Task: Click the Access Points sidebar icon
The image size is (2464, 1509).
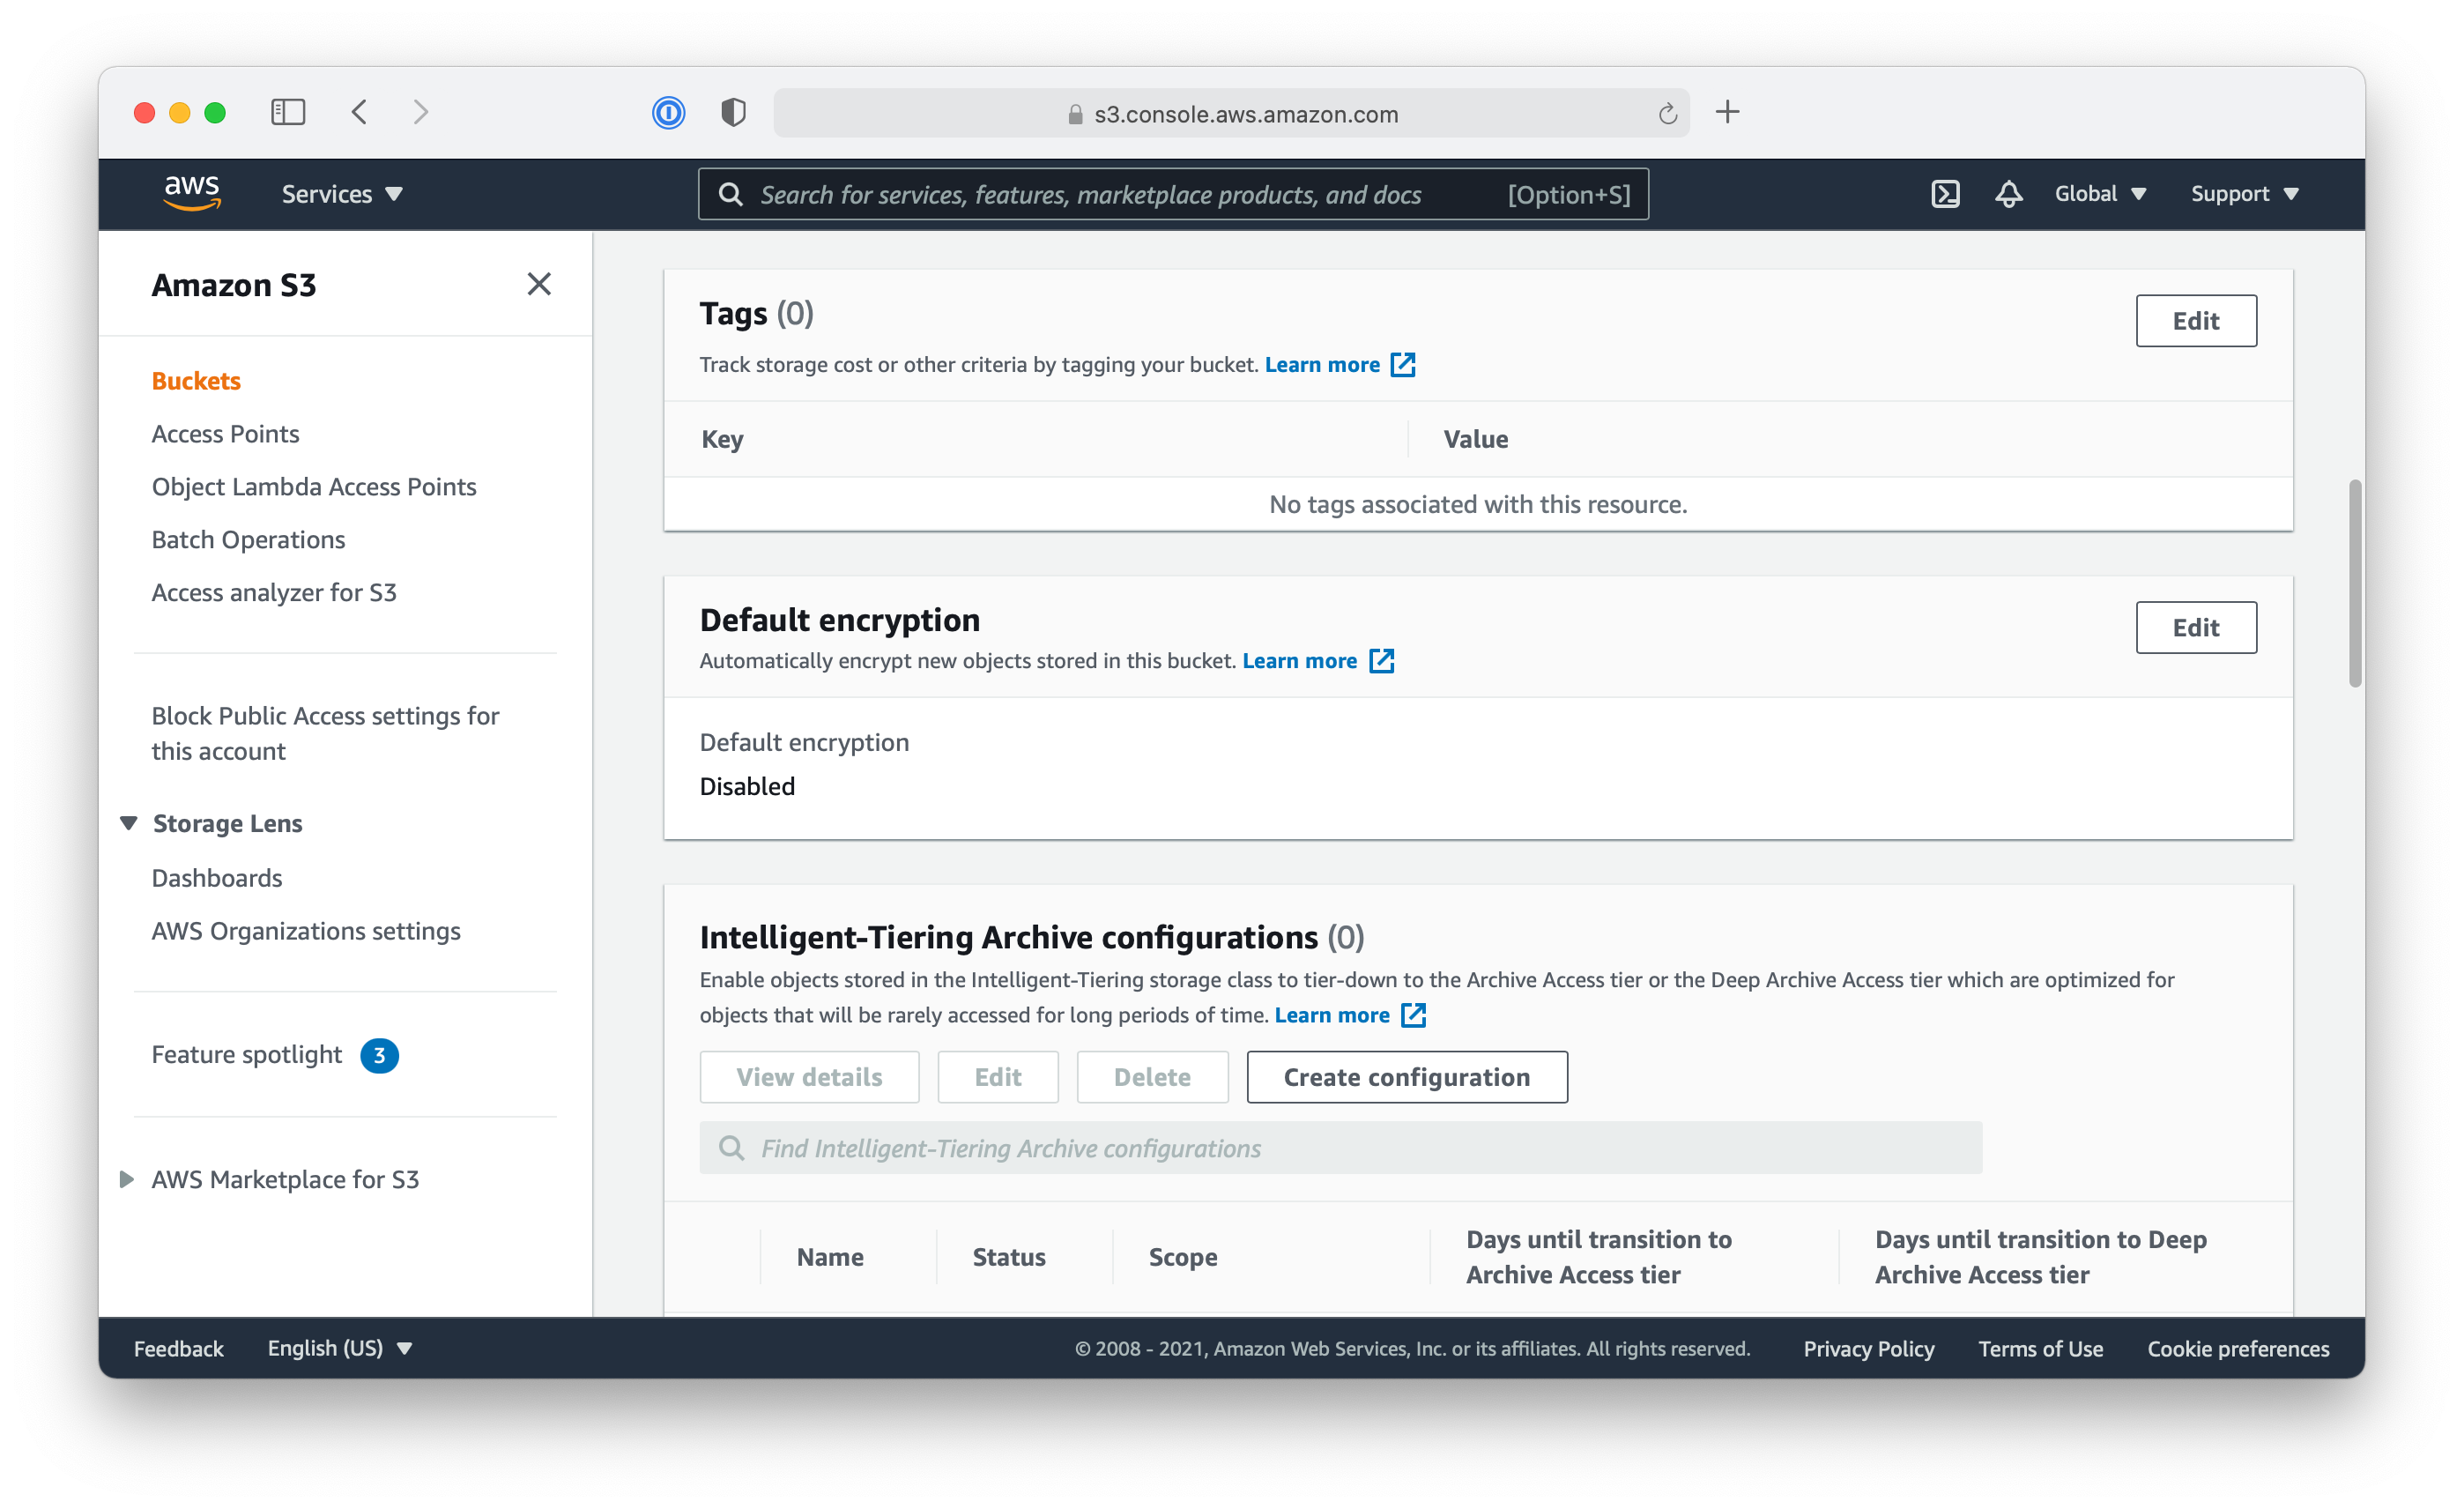Action: point(224,431)
